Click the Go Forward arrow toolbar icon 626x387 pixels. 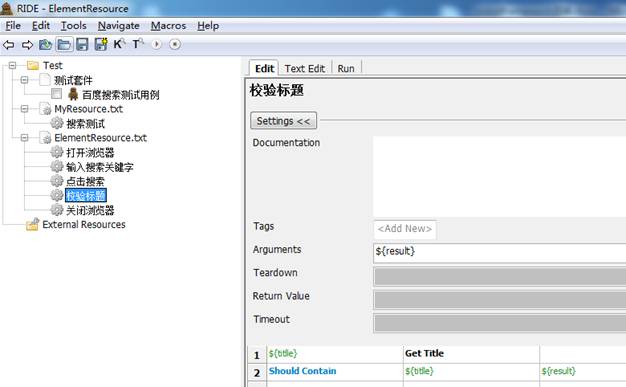(x=27, y=45)
